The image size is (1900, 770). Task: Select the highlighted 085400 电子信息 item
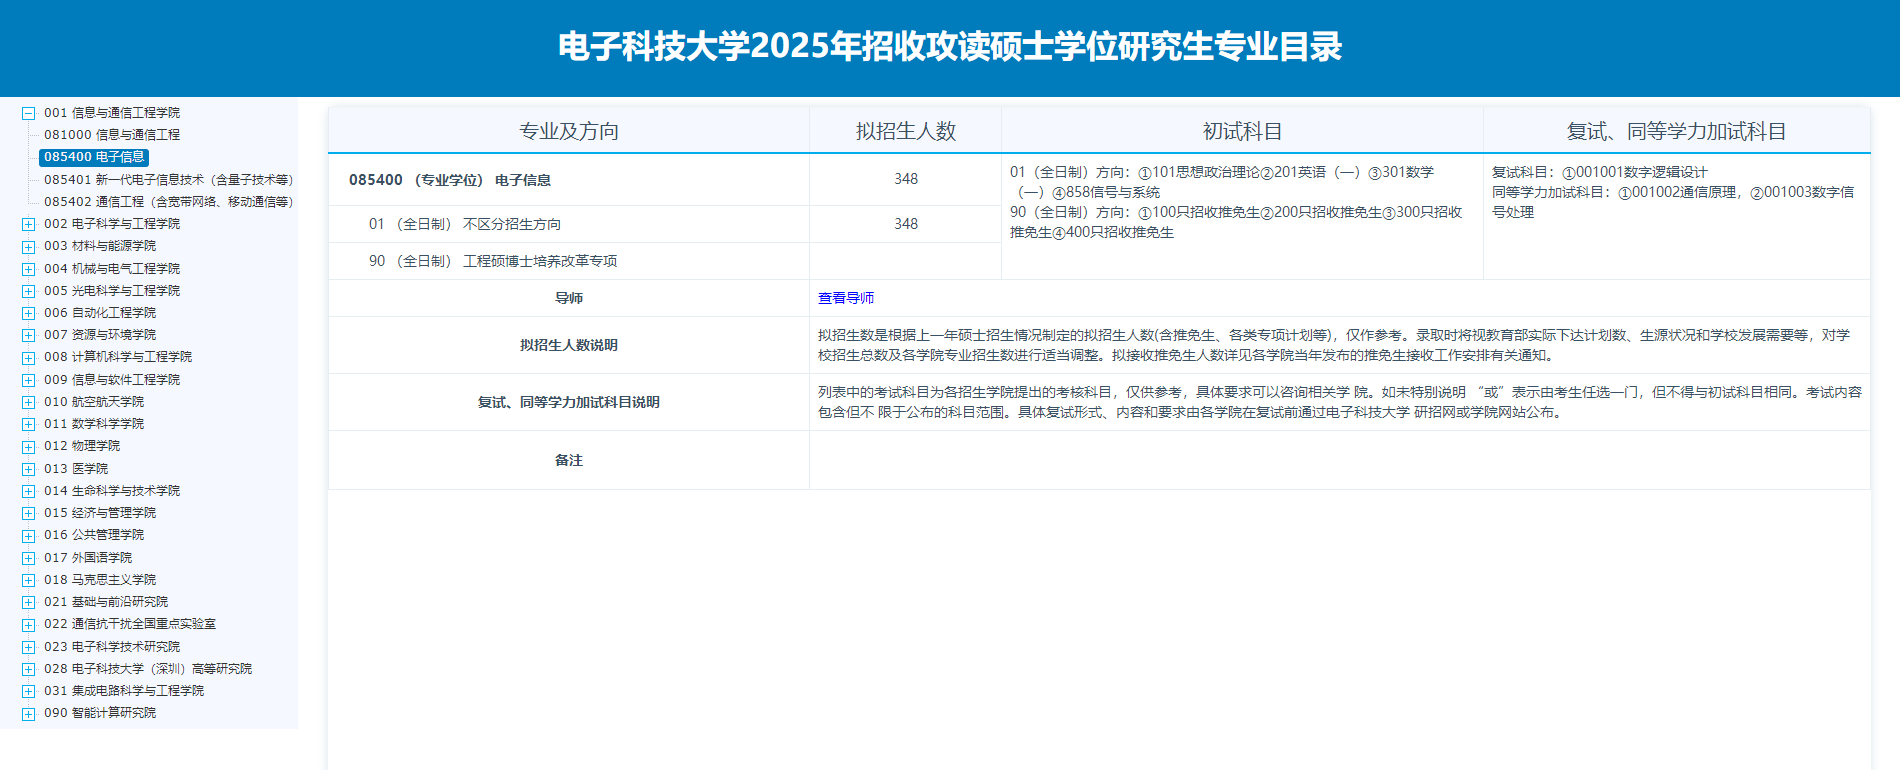94,157
